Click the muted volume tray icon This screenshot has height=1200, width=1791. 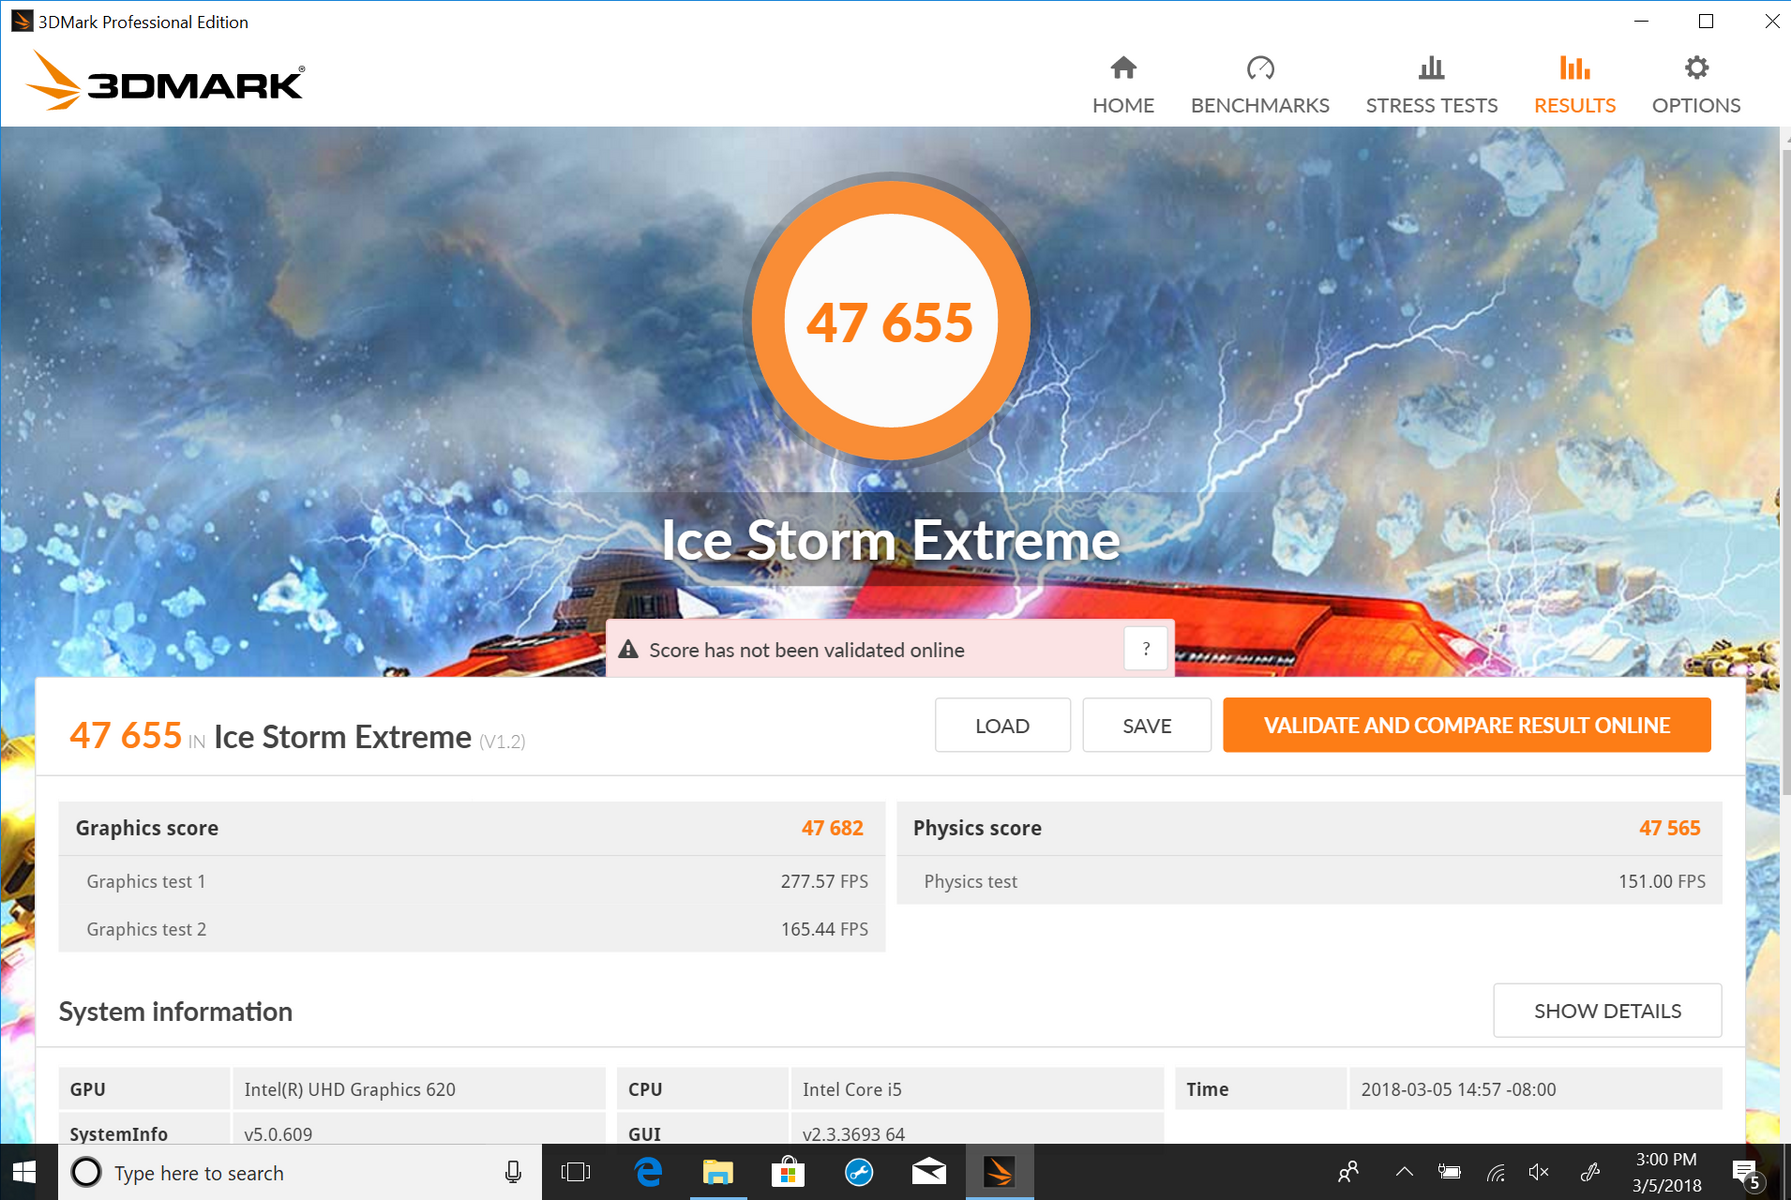[1539, 1172]
